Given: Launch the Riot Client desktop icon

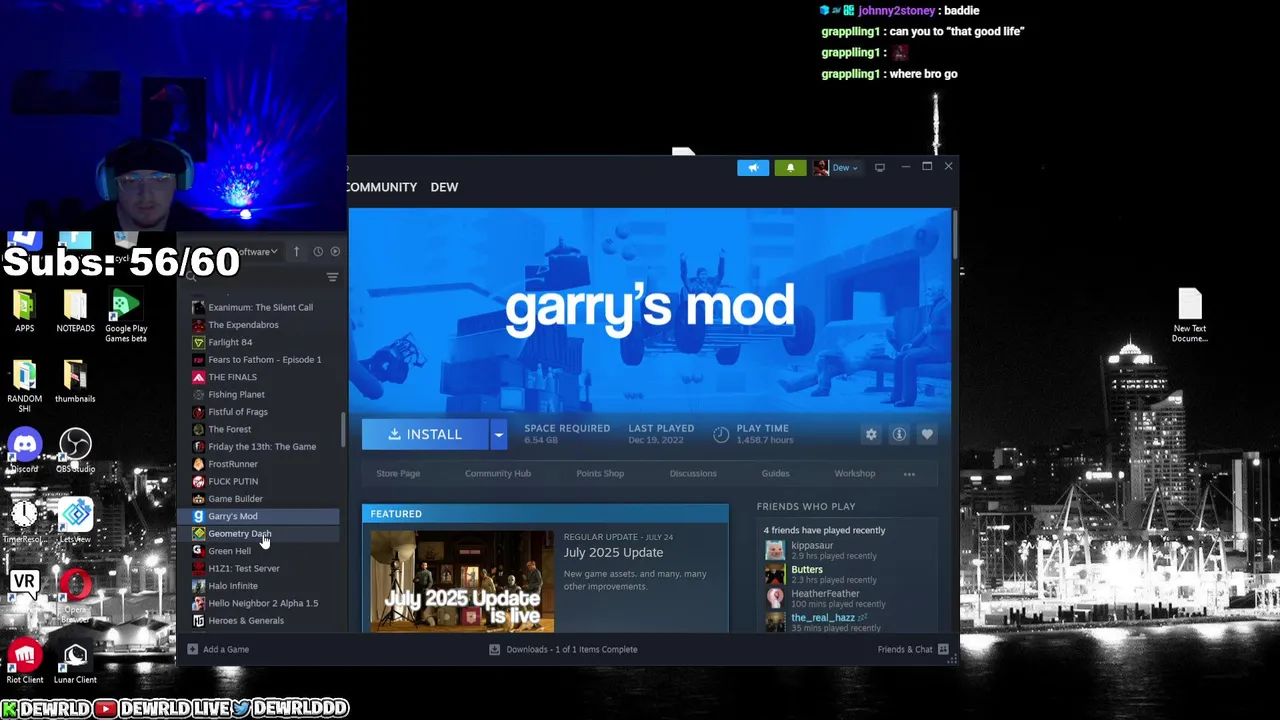Looking at the screenshot, I should click(25, 661).
